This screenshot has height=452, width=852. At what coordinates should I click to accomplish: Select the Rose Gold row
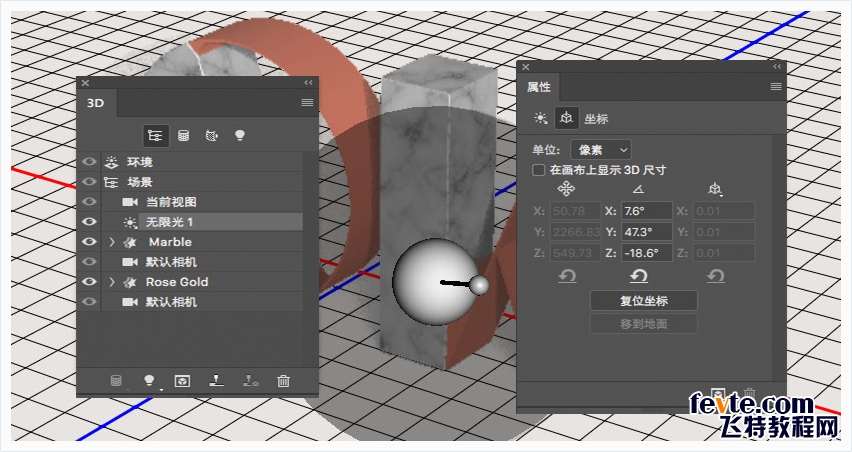(202, 282)
